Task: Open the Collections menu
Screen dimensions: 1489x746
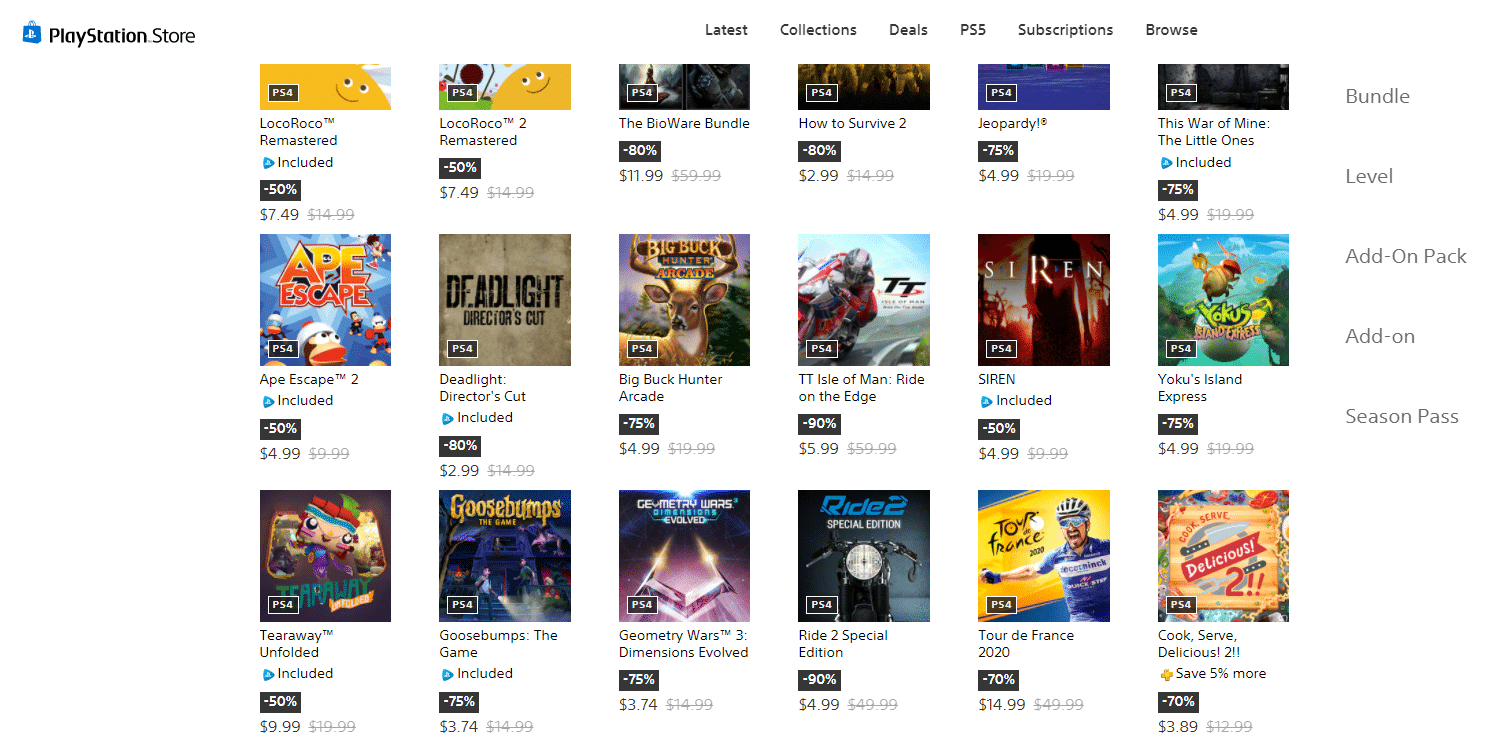Action: (x=818, y=30)
